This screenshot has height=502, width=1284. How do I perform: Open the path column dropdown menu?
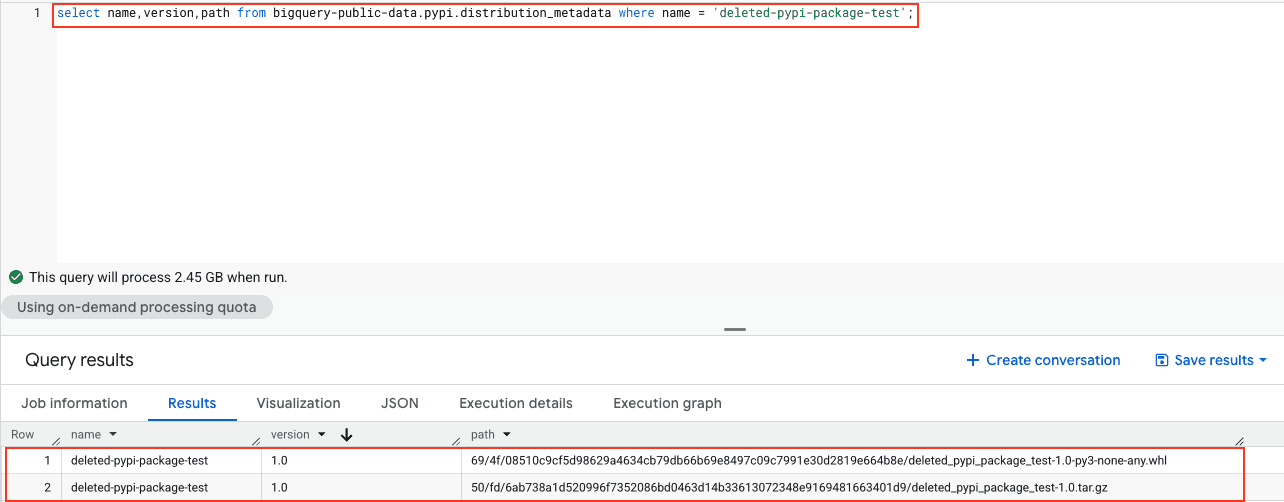point(507,435)
